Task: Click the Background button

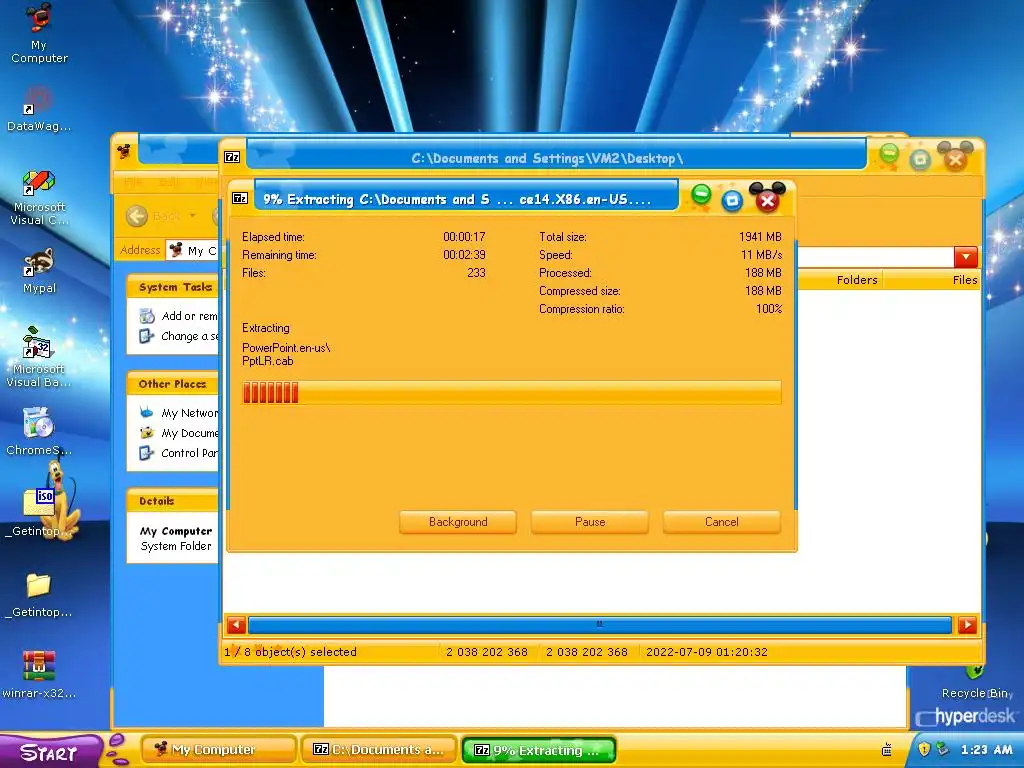Action: pos(458,522)
